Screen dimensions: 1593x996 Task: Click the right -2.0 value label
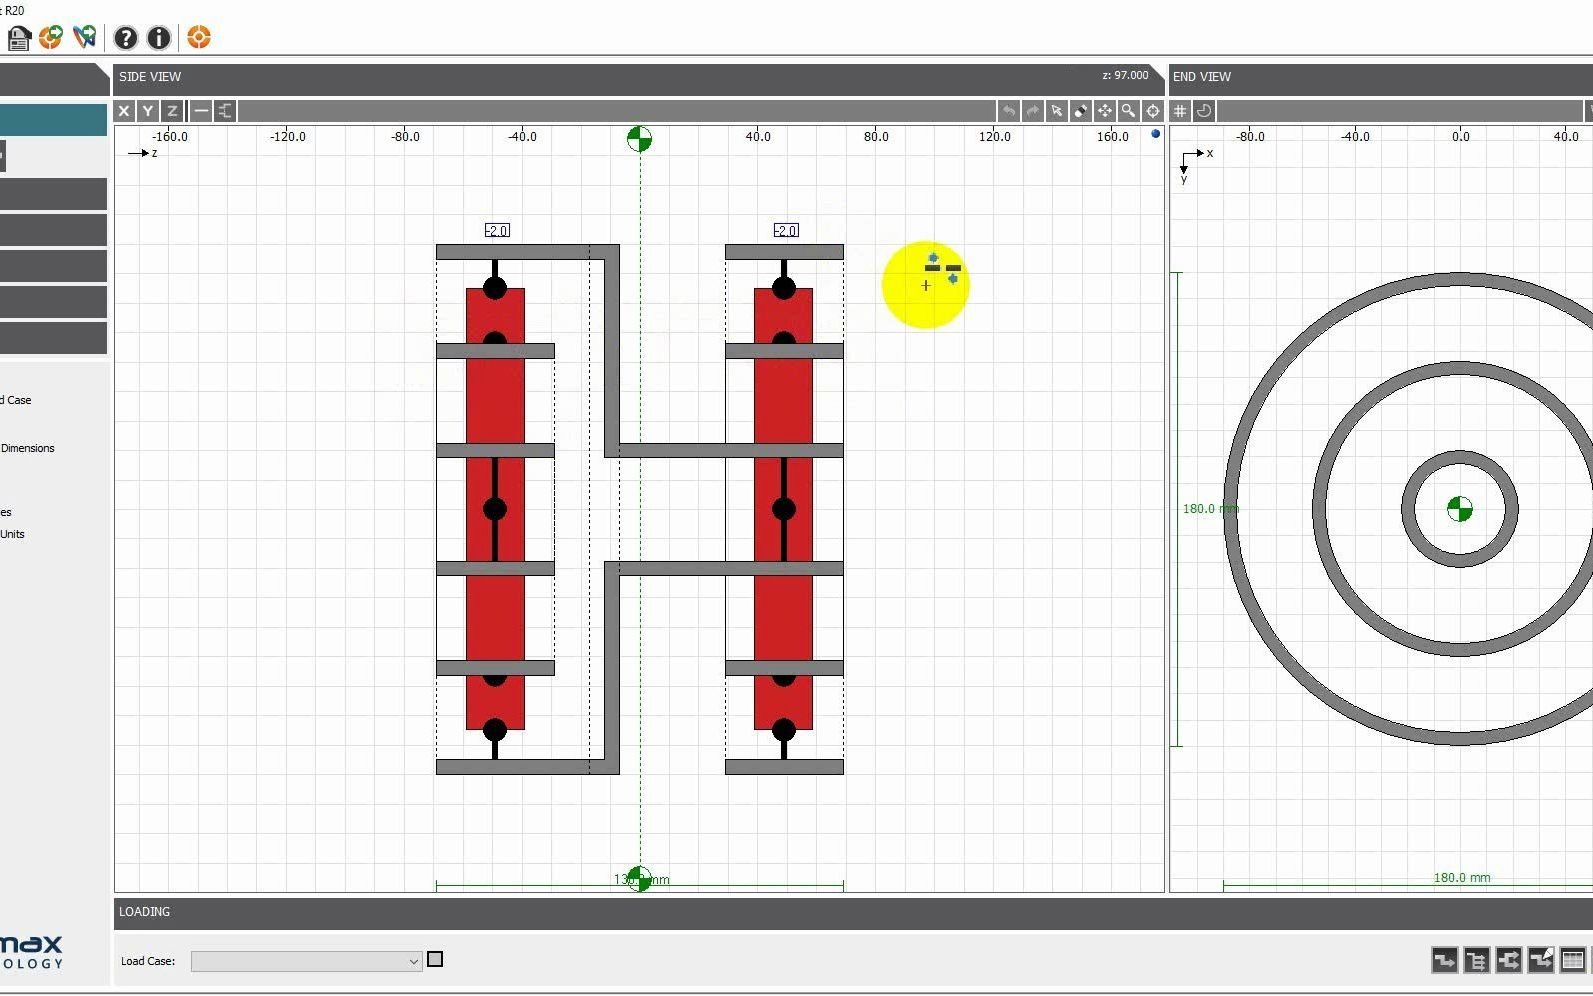click(786, 231)
